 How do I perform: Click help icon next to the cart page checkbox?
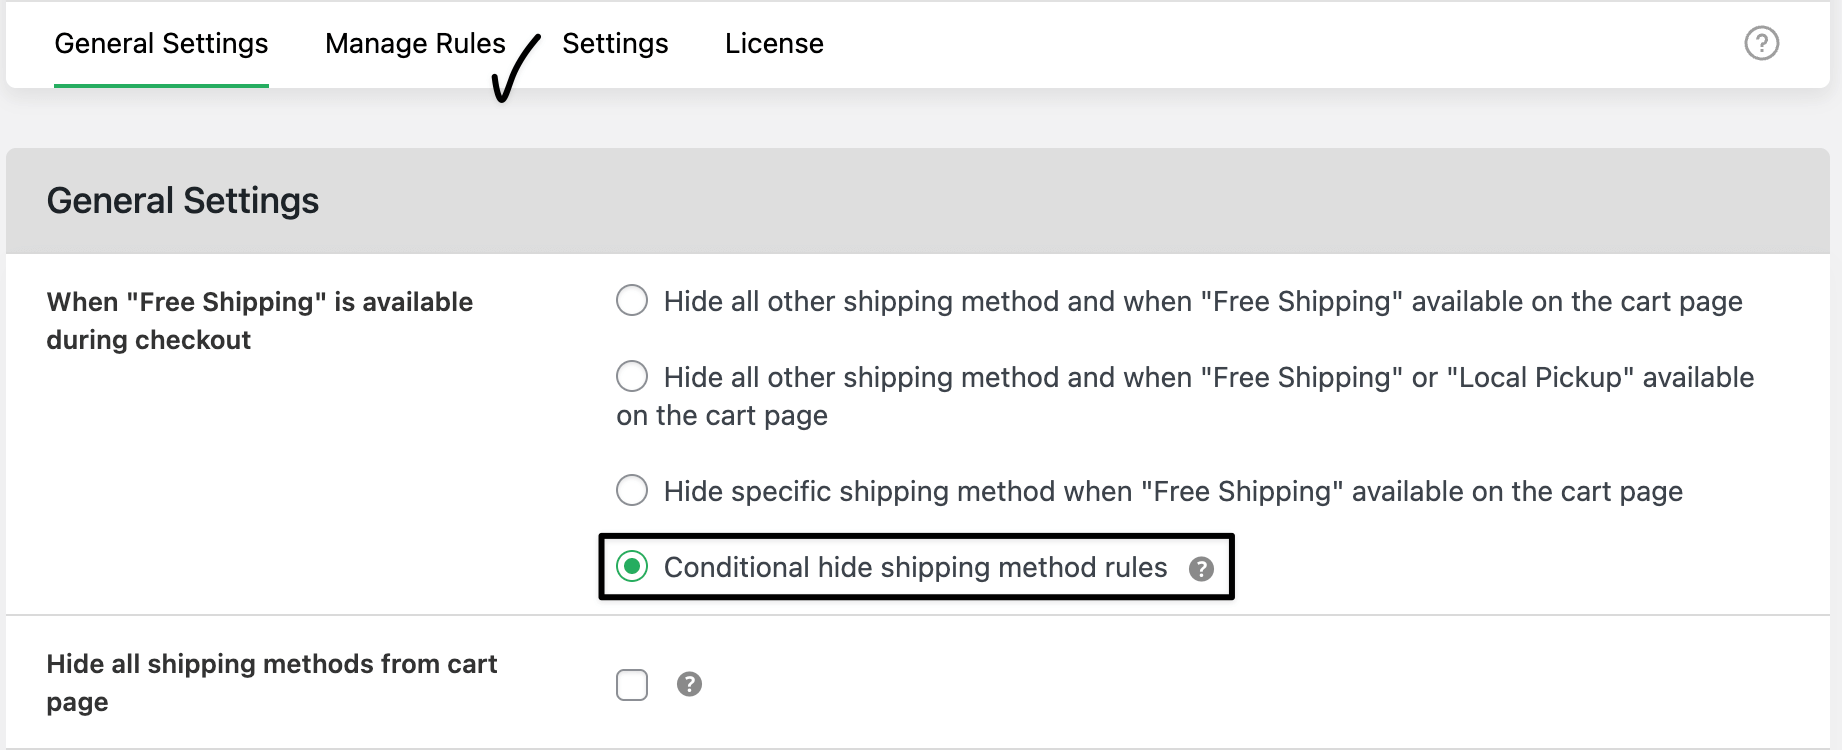689,684
